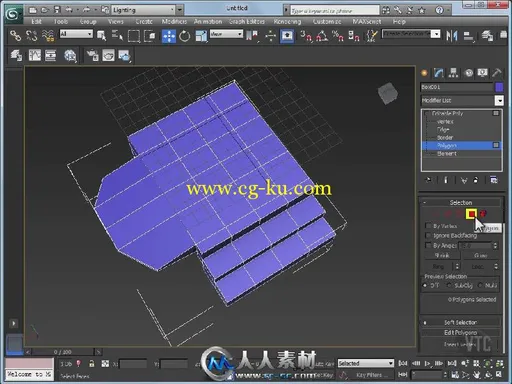Choose the Rectangular Selection Region tool
512x384 pixels.
pos(134,36)
